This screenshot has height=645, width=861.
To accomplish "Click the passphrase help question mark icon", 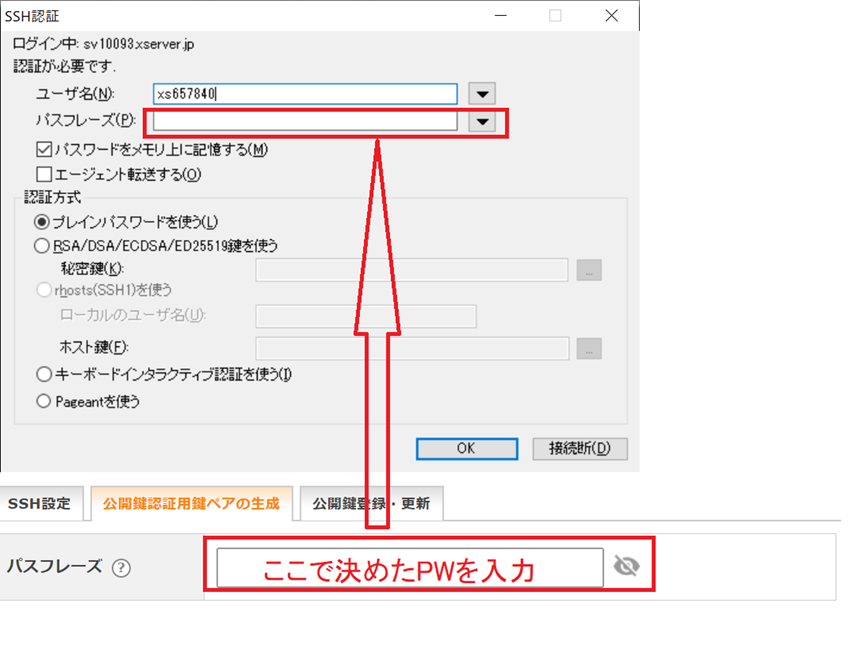I will pyautogui.click(x=122, y=567).
